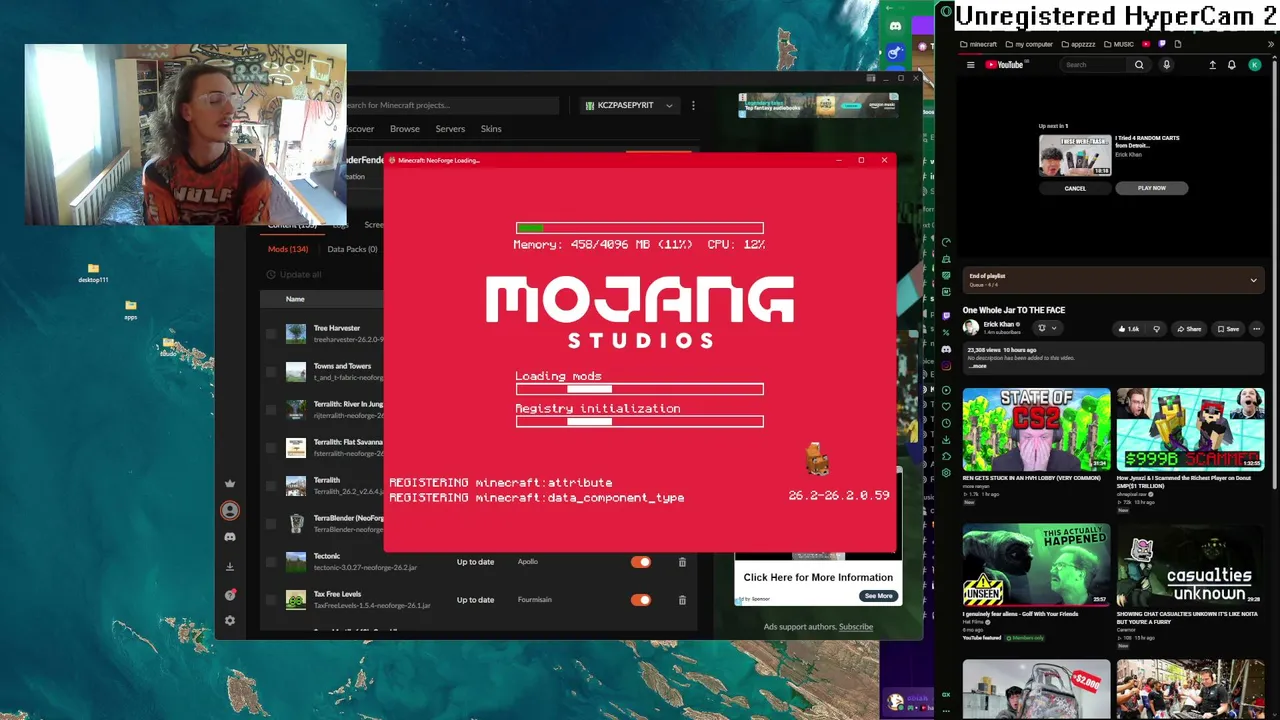Open the STATE OF CS2 video thumbnail

[1036, 429]
